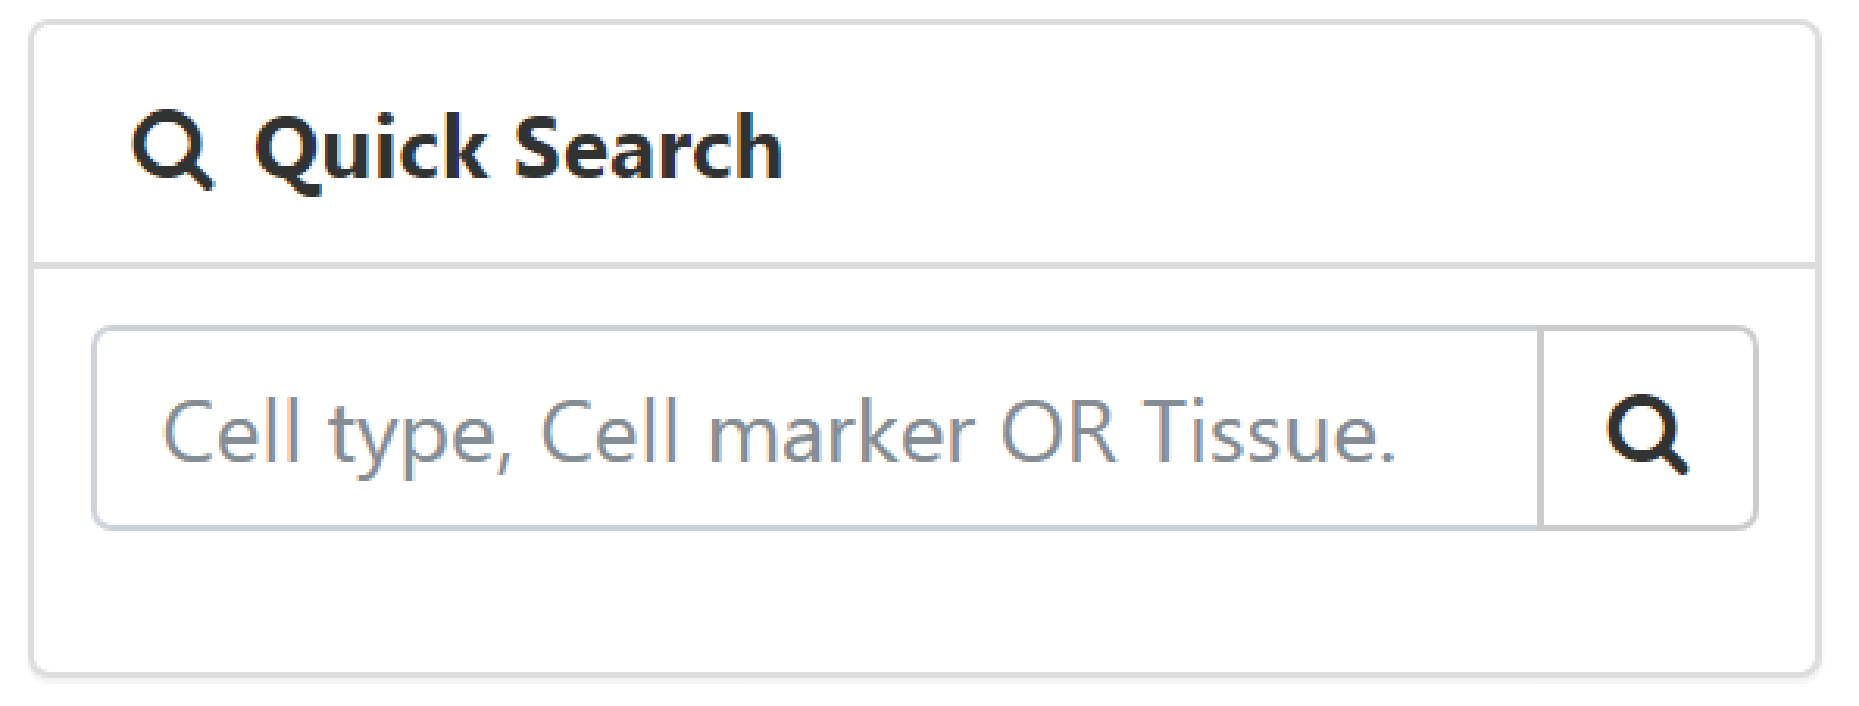Click the magnifier icon beside Quick Search heading
Viewport: 1859px width, 706px height.
pos(172,150)
